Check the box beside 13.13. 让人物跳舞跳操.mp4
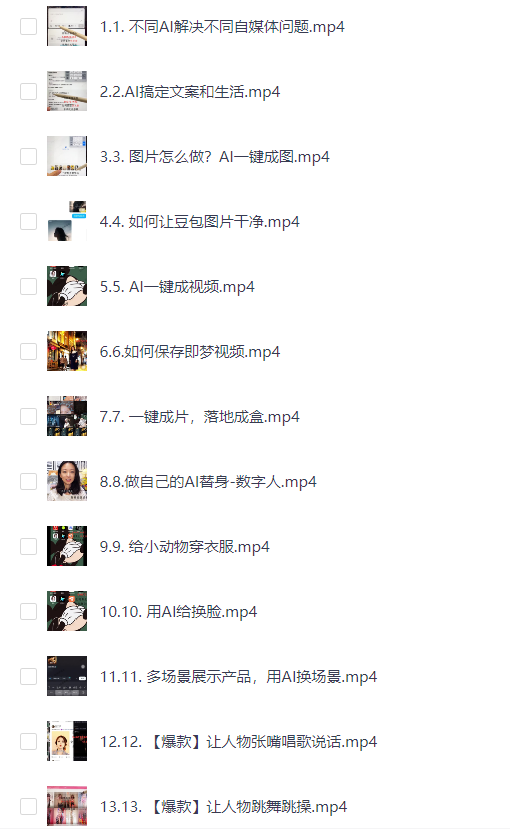 [29, 806]
